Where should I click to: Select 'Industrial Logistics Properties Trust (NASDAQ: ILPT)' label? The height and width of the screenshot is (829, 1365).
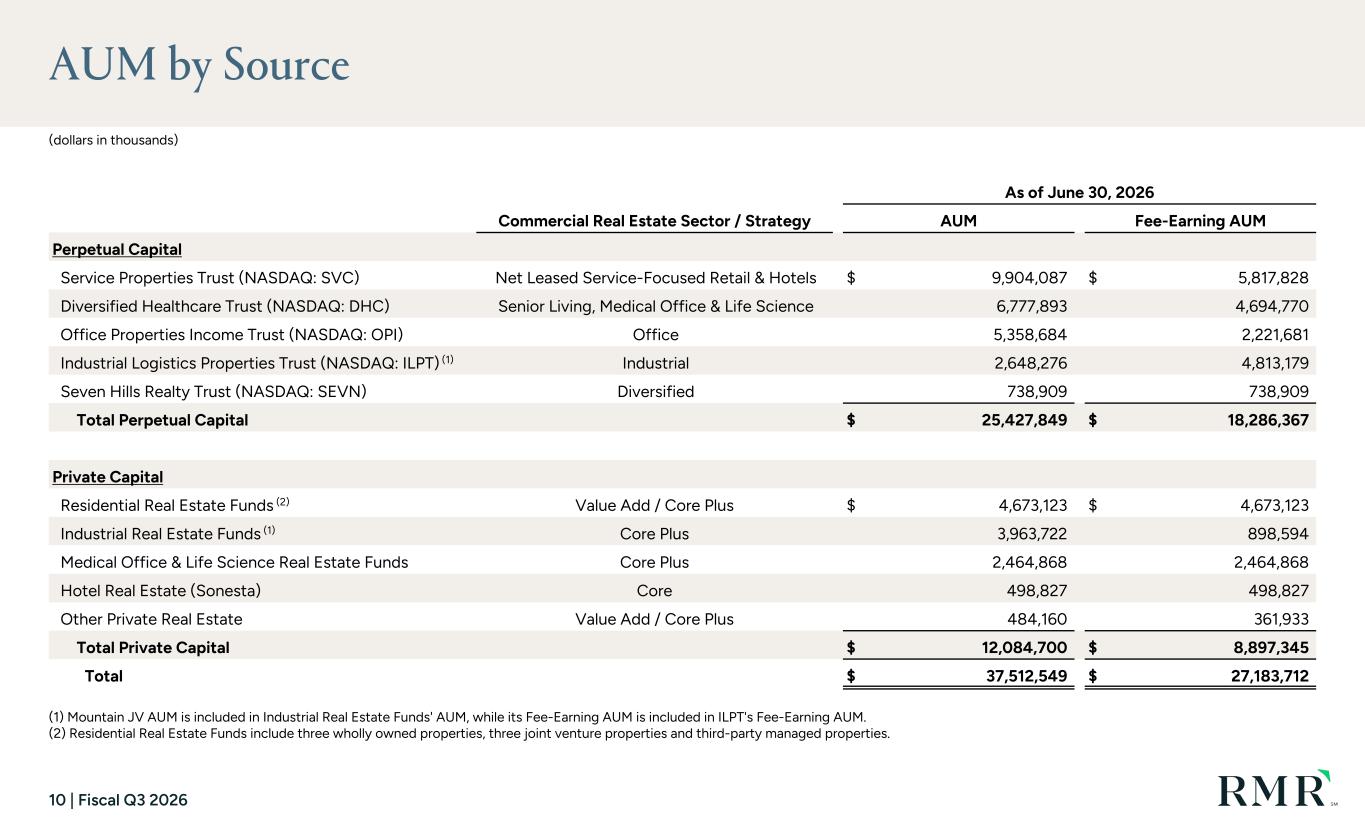coord(250,362)
